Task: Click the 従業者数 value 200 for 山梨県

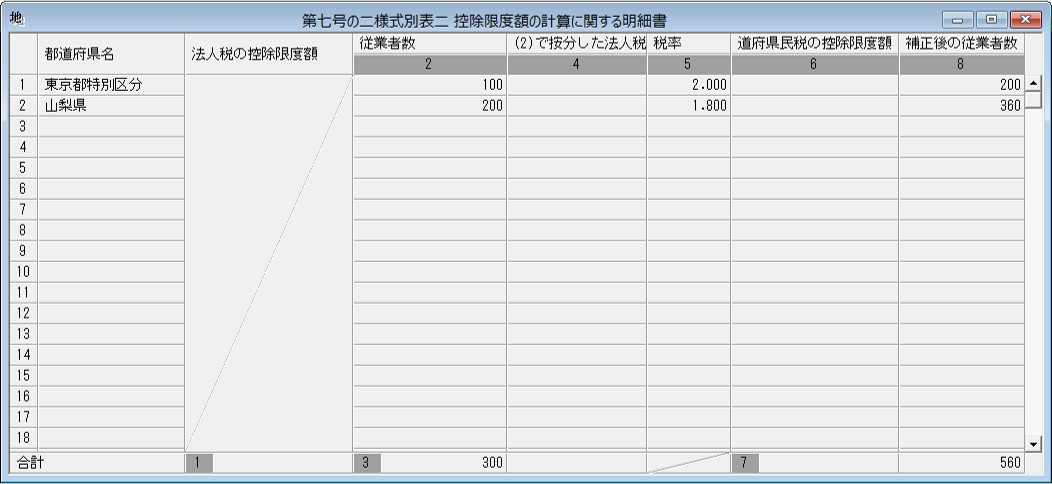Action: (x=429, y=106)
